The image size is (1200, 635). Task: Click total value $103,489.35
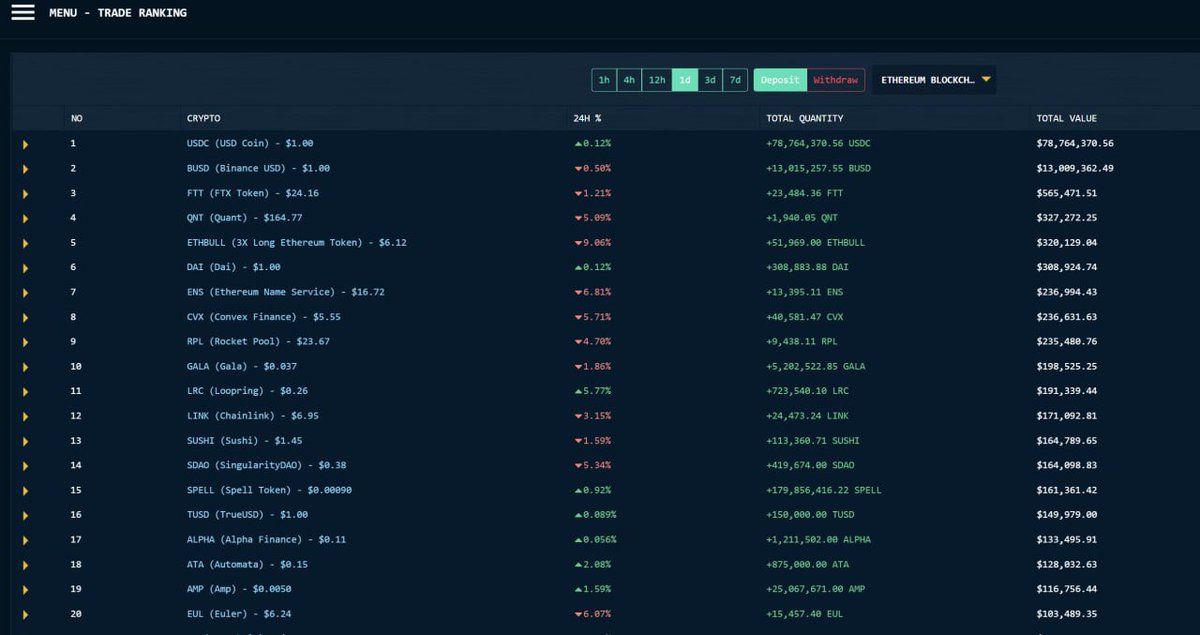pos(1067,613)
